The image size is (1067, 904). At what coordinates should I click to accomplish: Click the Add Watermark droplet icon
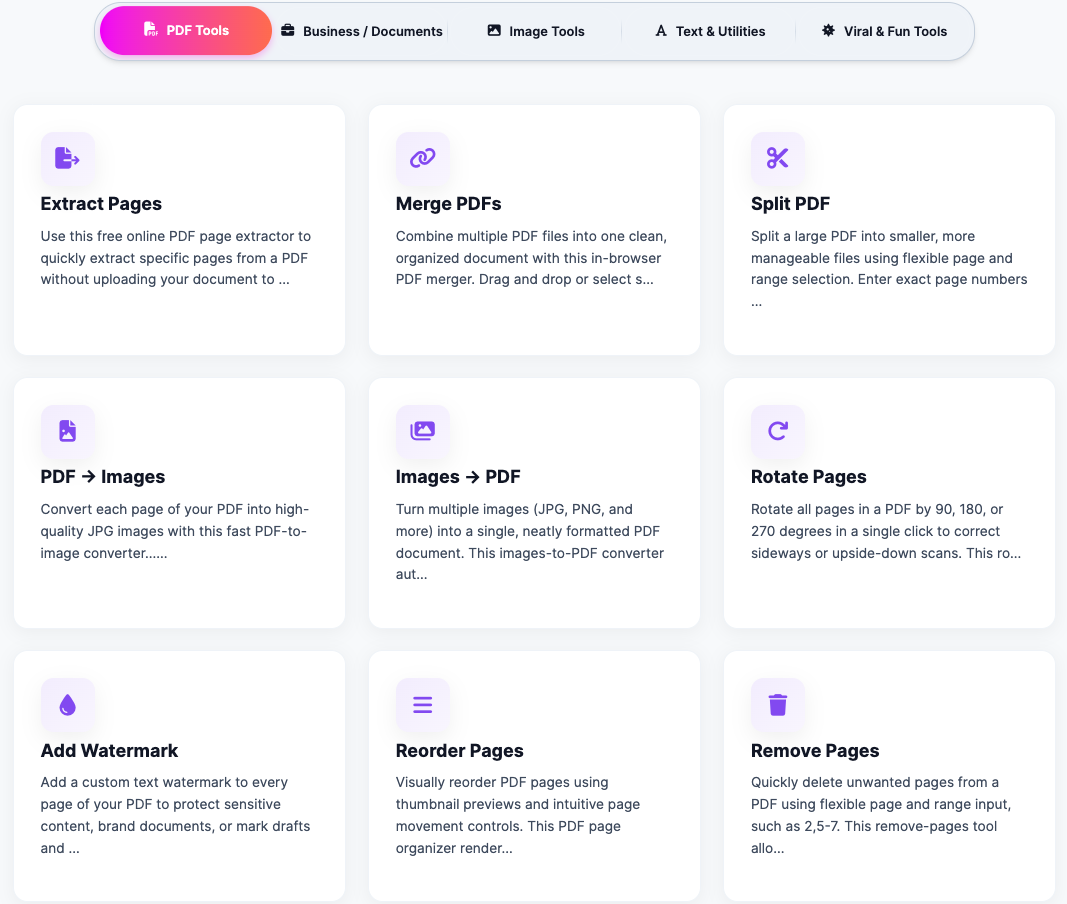click(x=67, y=704)
